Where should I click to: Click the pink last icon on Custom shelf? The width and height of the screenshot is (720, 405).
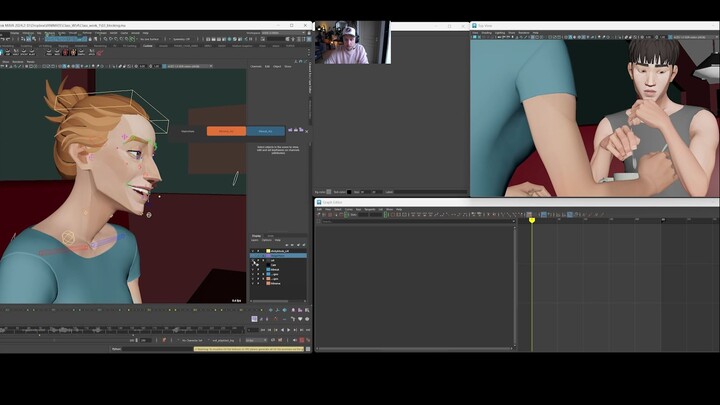[100, 52]
